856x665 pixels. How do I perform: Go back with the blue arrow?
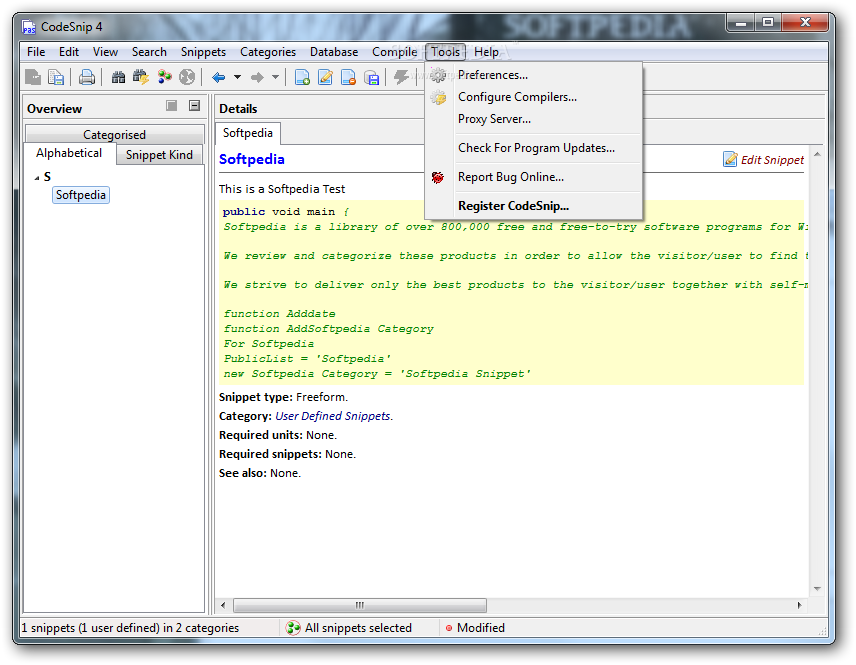point(219,78)
